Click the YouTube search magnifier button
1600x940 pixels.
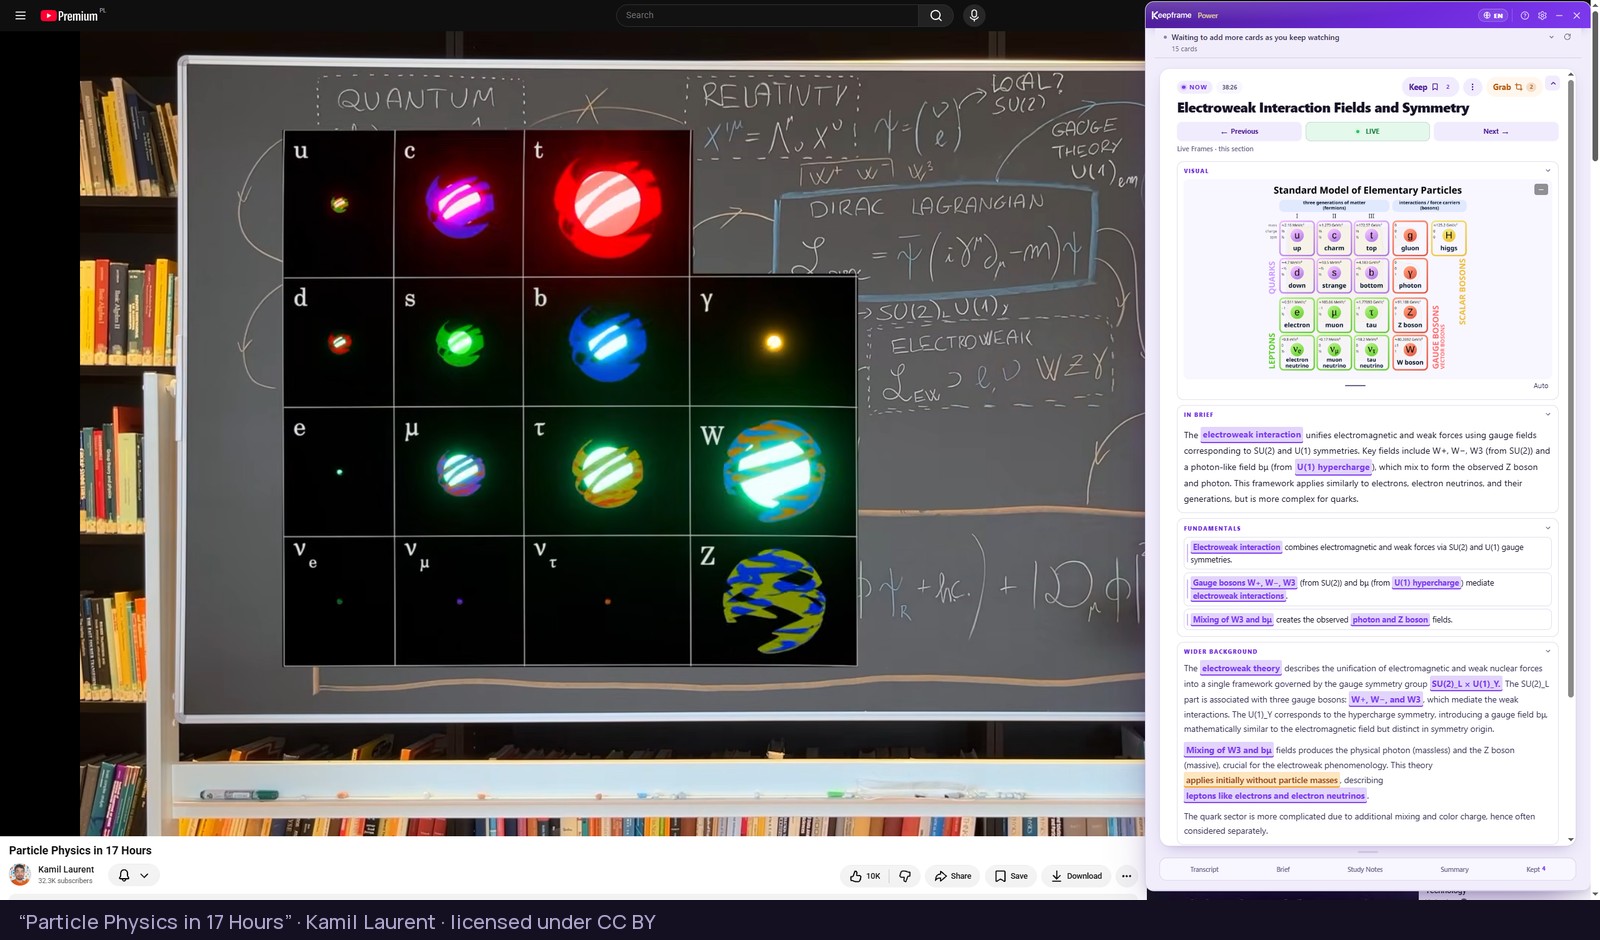point(936,15)
